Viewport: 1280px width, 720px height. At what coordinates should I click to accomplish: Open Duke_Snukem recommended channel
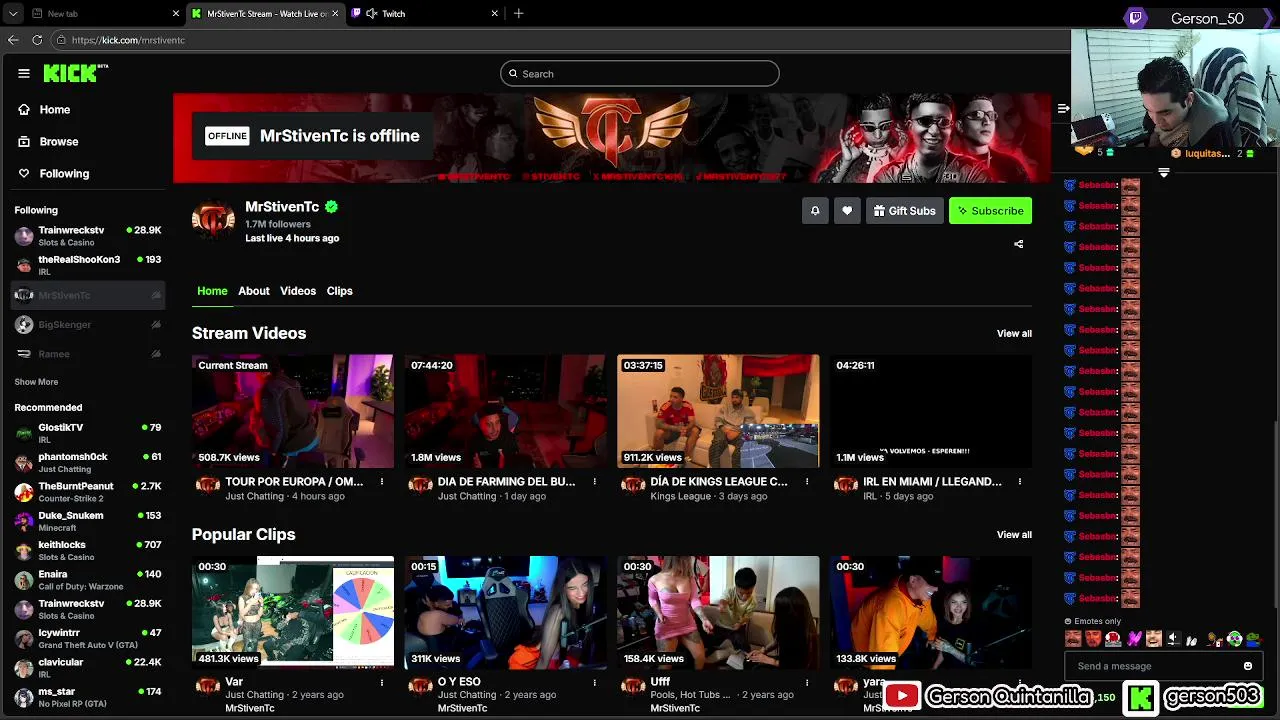(x=88, y=521)
